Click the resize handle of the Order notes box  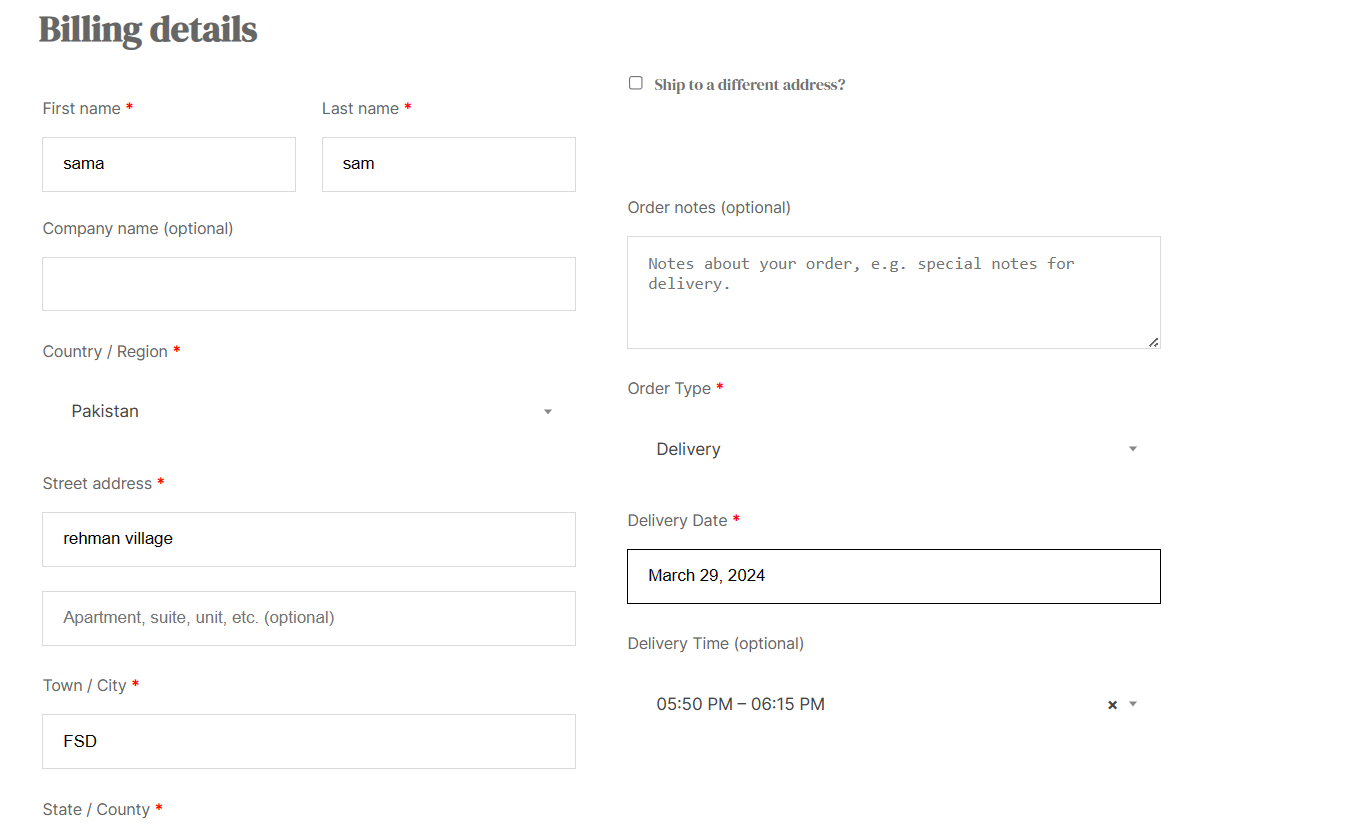click(1153, 341)
